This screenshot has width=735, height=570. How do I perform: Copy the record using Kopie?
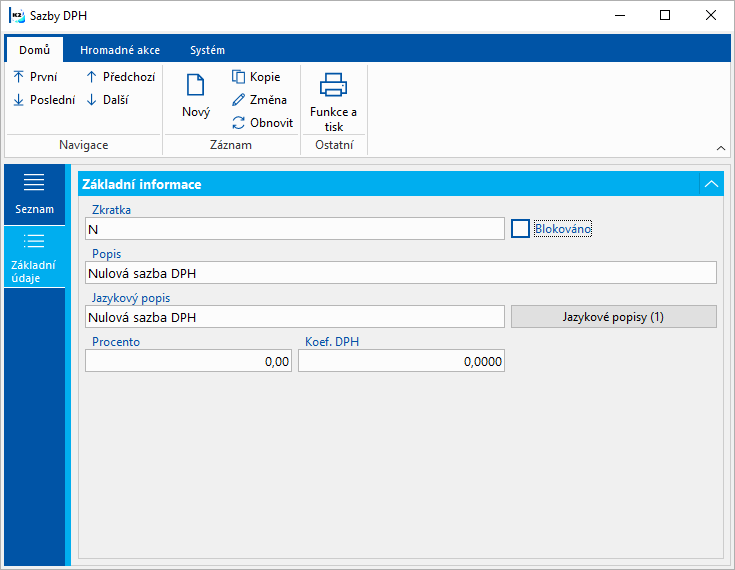click(x=256, y=77)
